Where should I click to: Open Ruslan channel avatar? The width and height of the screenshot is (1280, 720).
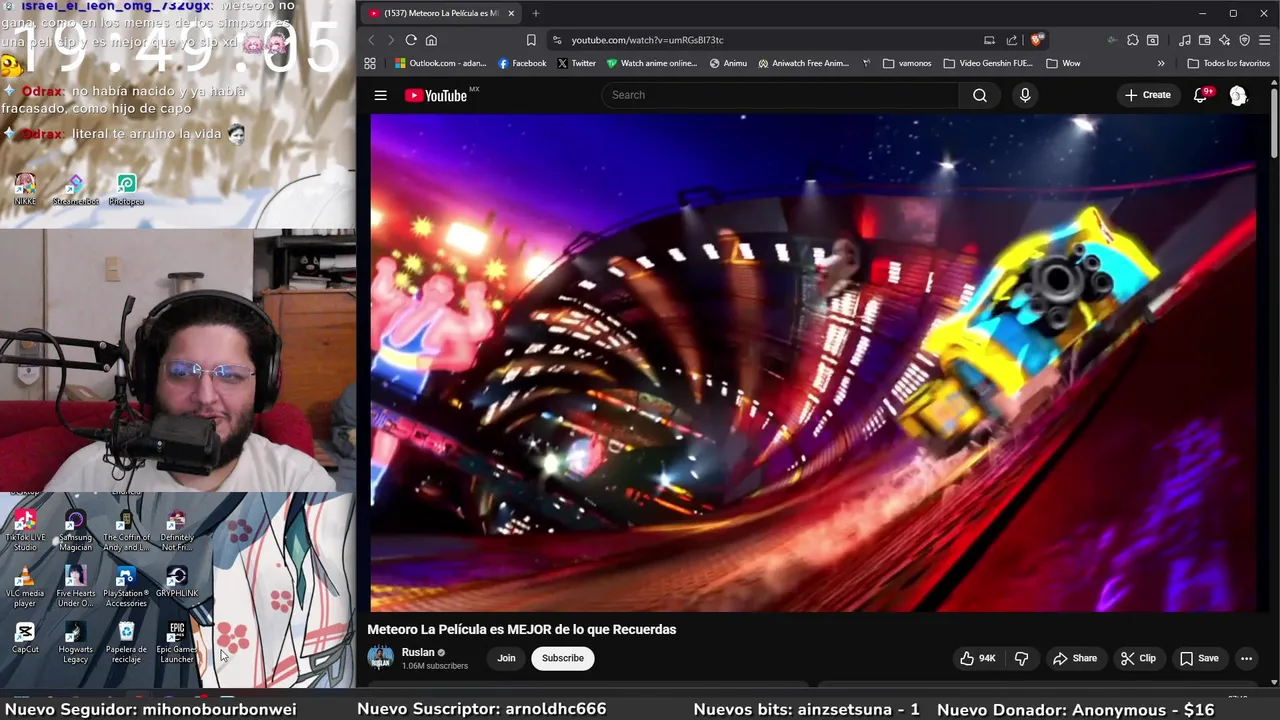coord(380,658)
